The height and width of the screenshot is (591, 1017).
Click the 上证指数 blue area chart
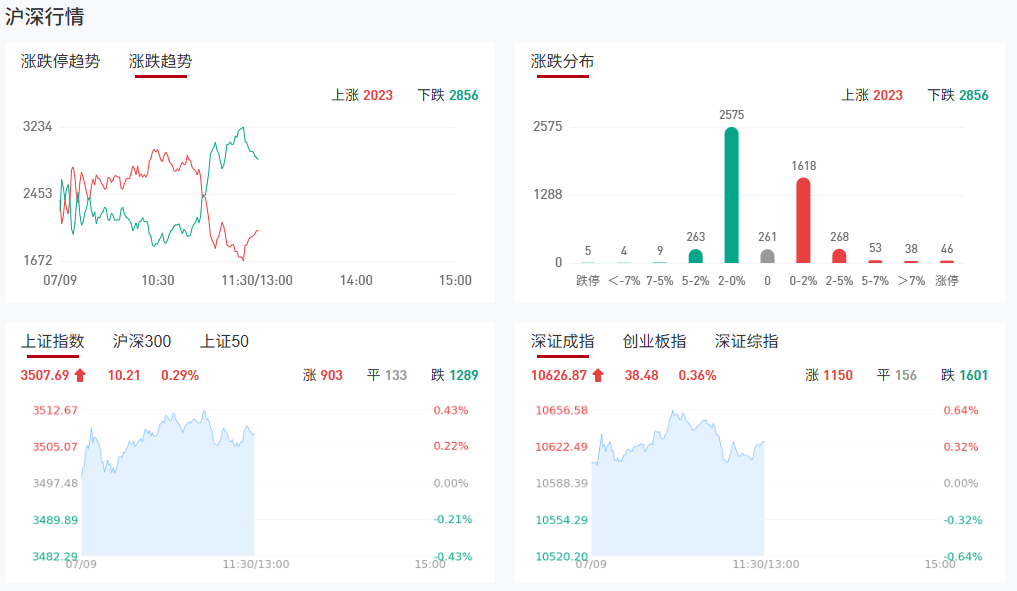[168, 500]
